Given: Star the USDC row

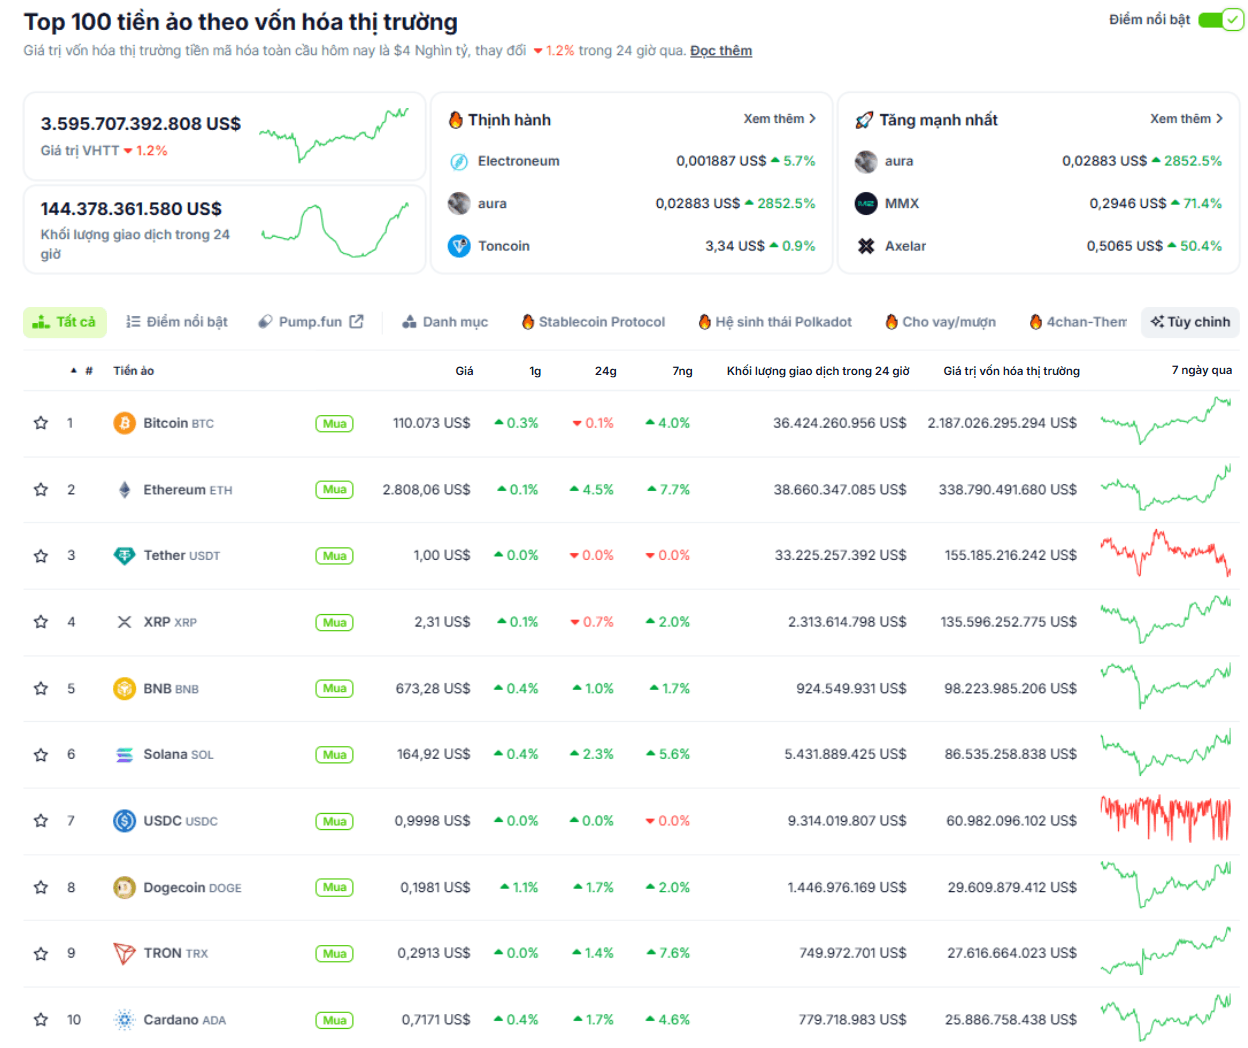Looking at the screenshot, I should click(41, 821).
